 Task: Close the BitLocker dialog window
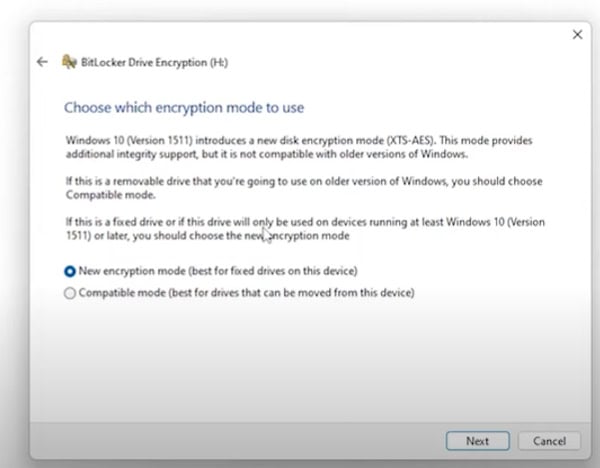click(x=577, y=35)
